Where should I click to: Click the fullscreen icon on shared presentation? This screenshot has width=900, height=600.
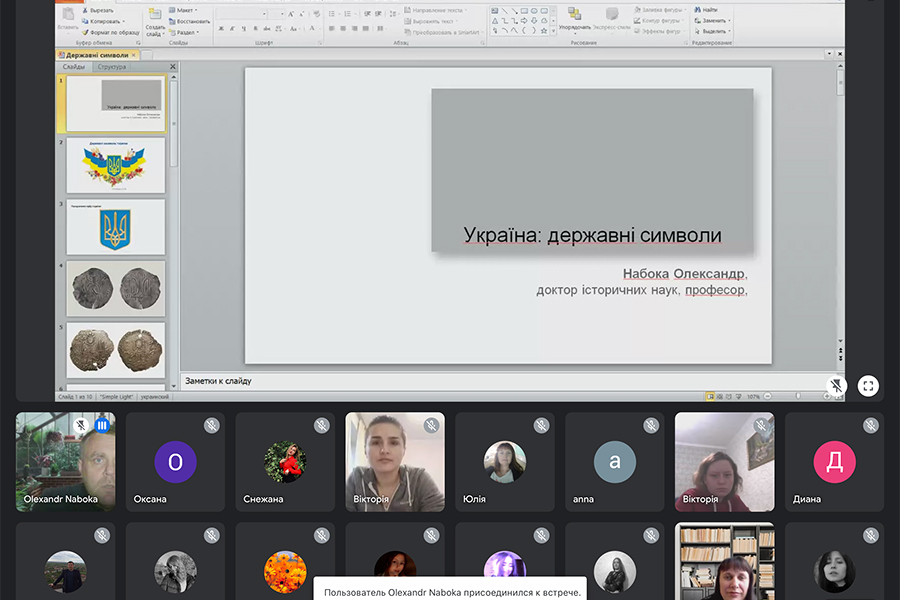868,386
